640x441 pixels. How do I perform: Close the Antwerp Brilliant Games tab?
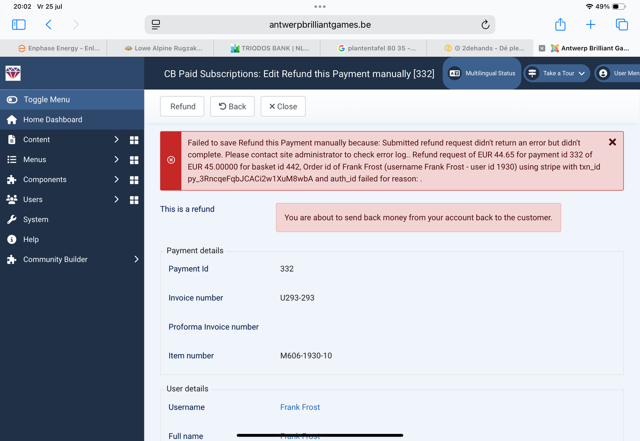[542, 48]
